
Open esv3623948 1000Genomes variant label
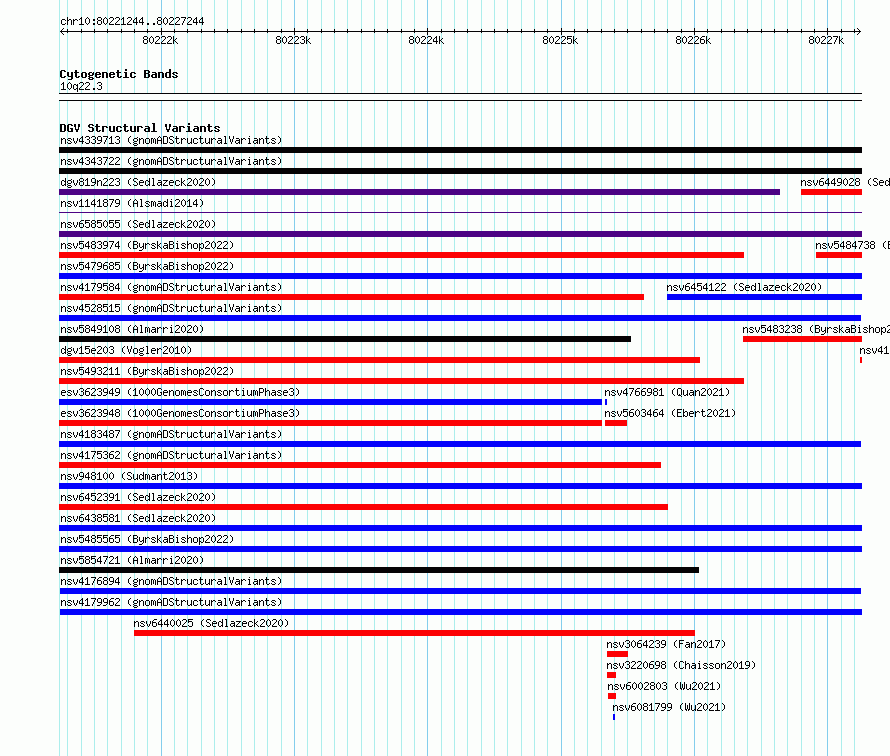click(180, 413)
